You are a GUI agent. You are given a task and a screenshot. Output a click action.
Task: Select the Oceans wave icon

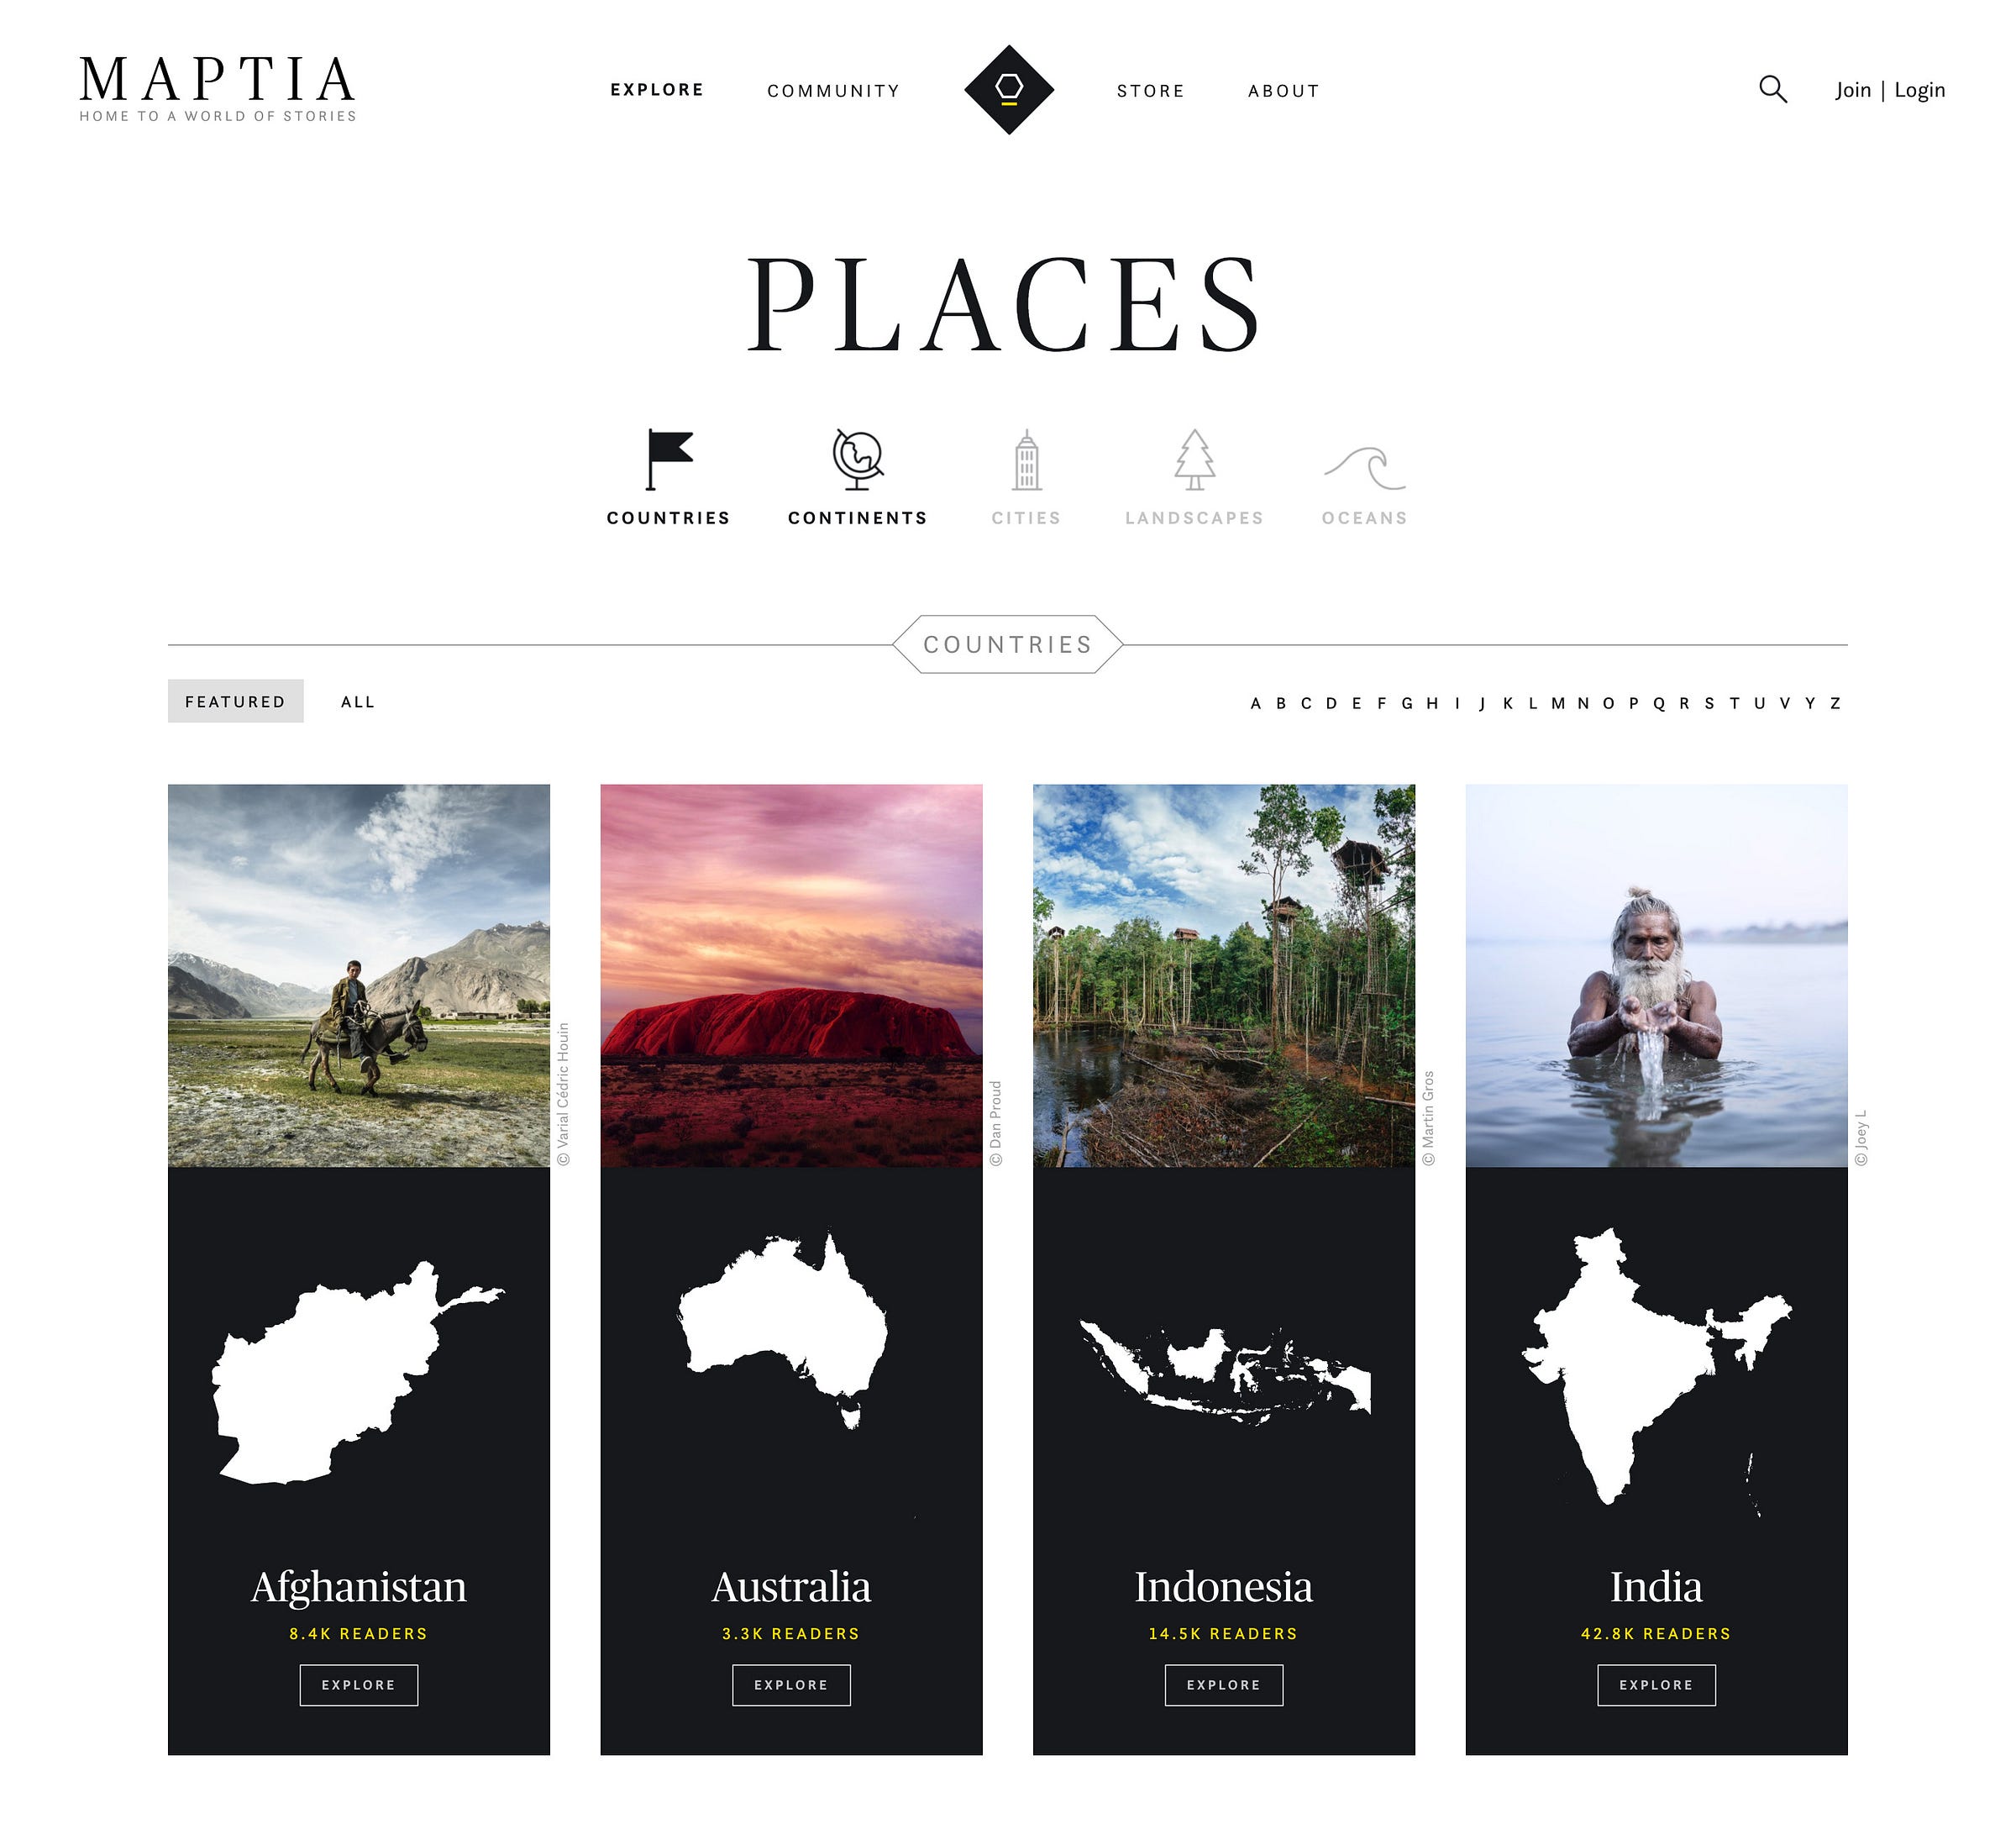1364,468
